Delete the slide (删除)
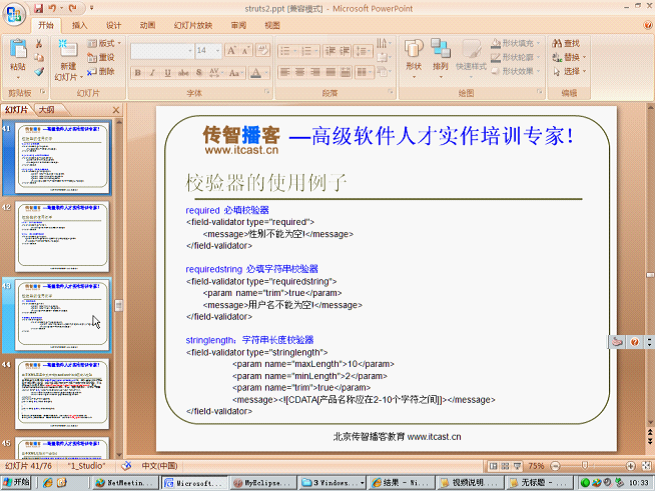 101,71
